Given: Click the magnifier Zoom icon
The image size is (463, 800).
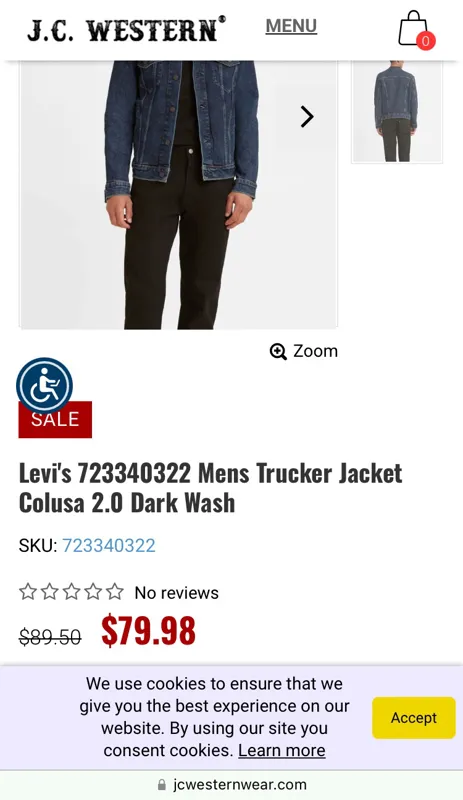Looking at the screenshot, I should 278,352.
